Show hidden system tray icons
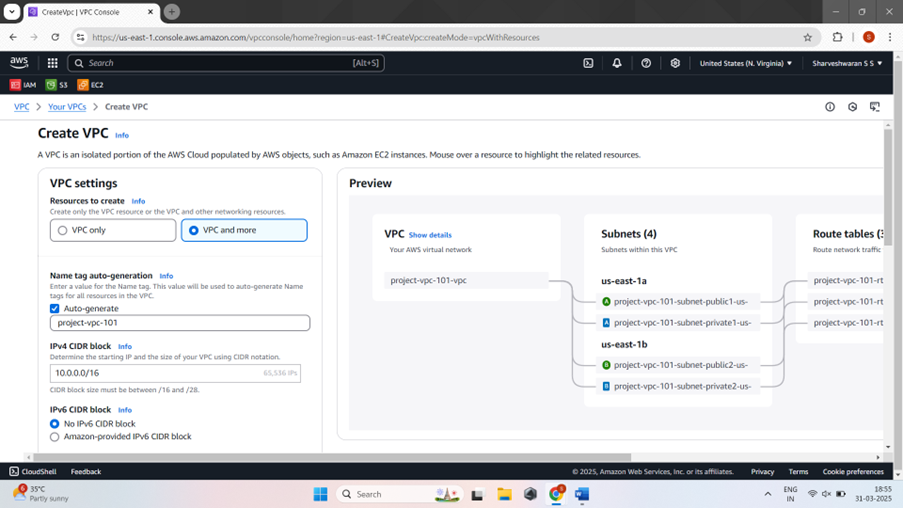Image resolution: width=903 pixels, height=508 pixels. click(x=768, y=494)
